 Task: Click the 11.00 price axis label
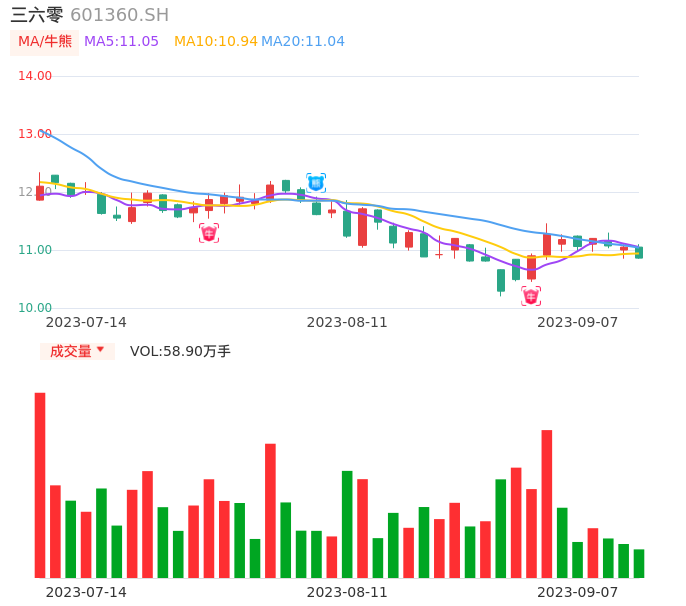click(x=35, y=250)
